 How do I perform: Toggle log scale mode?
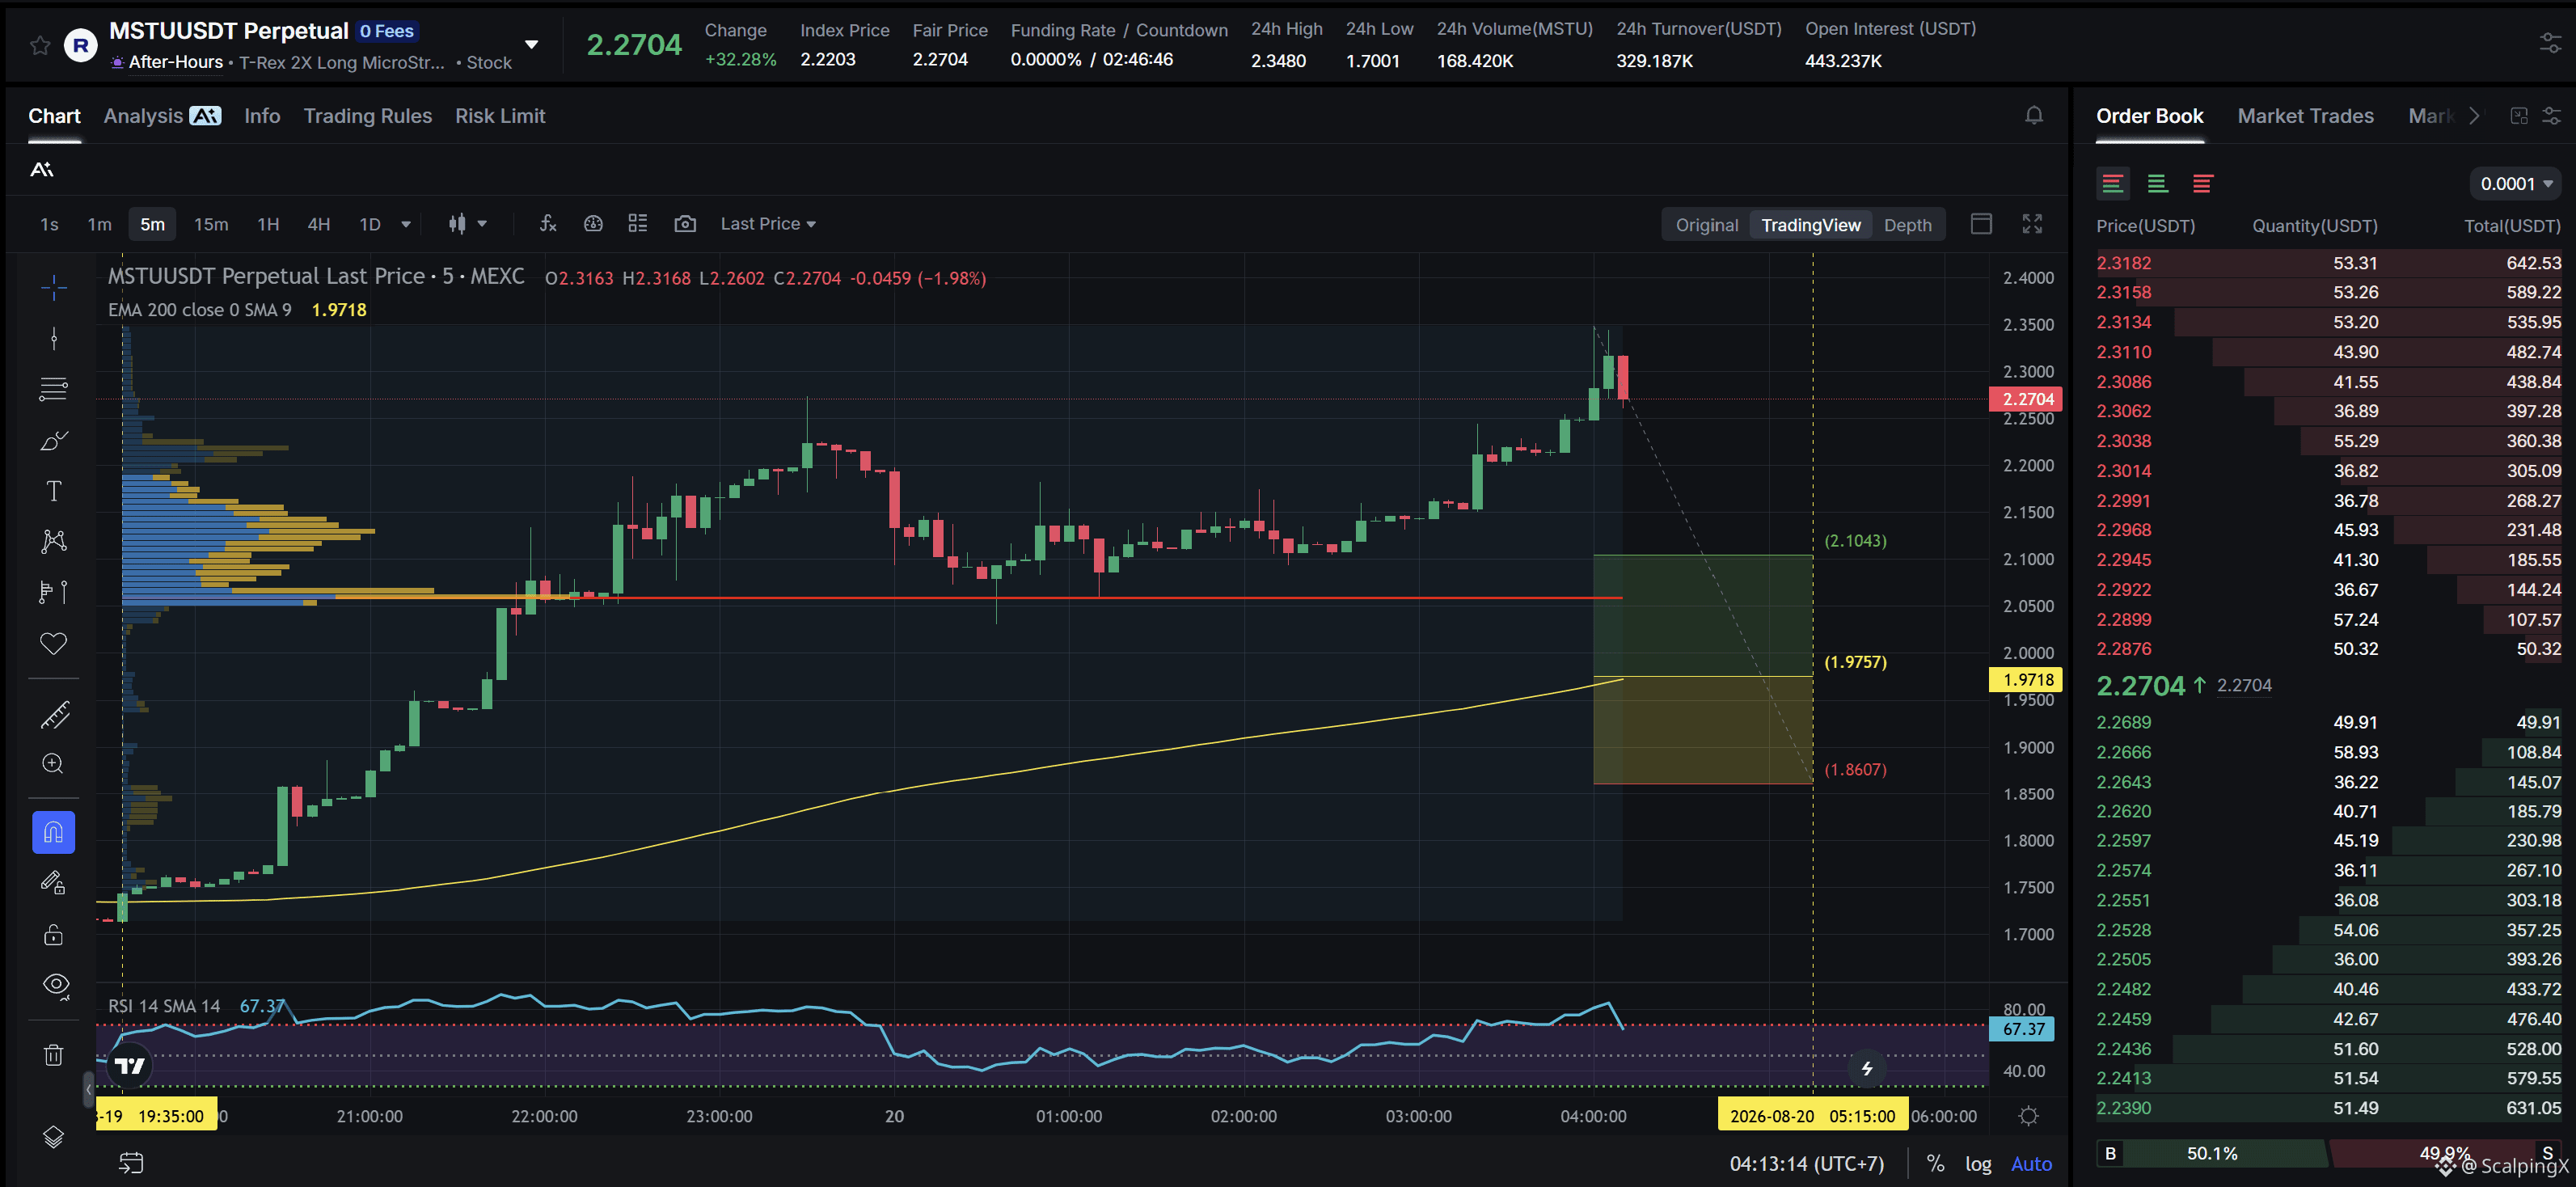[x=1978, y=1164]
